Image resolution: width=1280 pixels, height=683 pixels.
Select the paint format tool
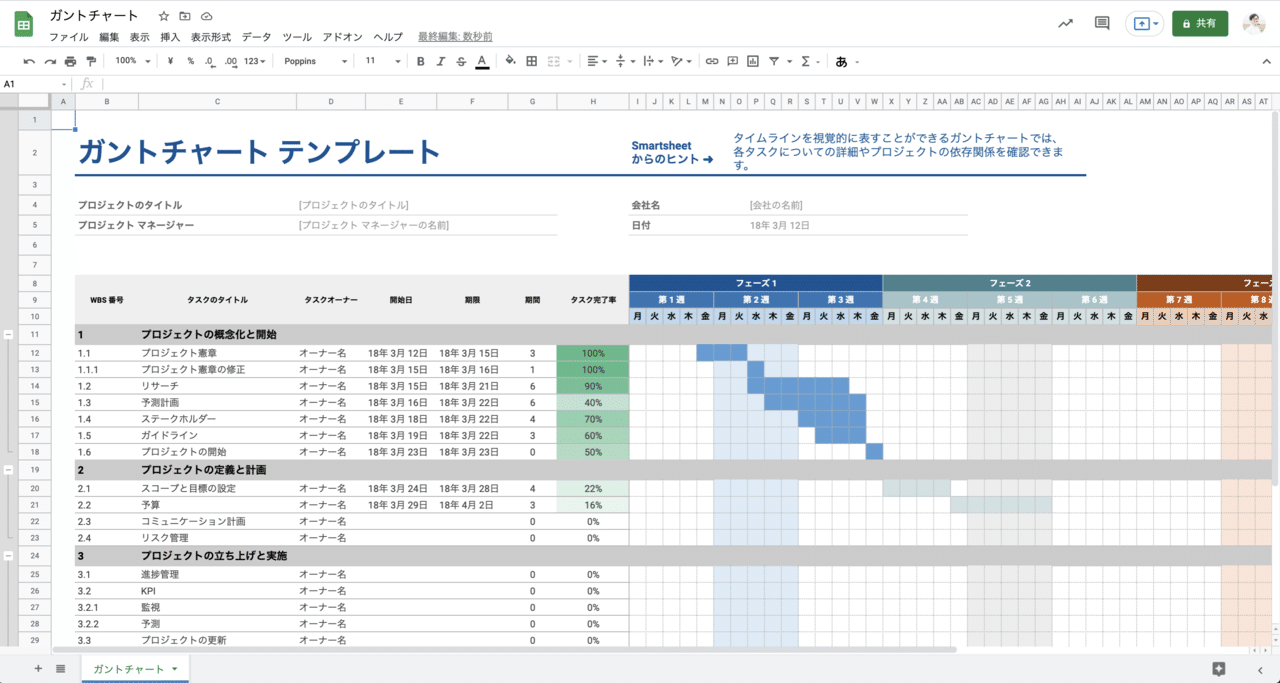pyautogui.click(x=91, y=61)
